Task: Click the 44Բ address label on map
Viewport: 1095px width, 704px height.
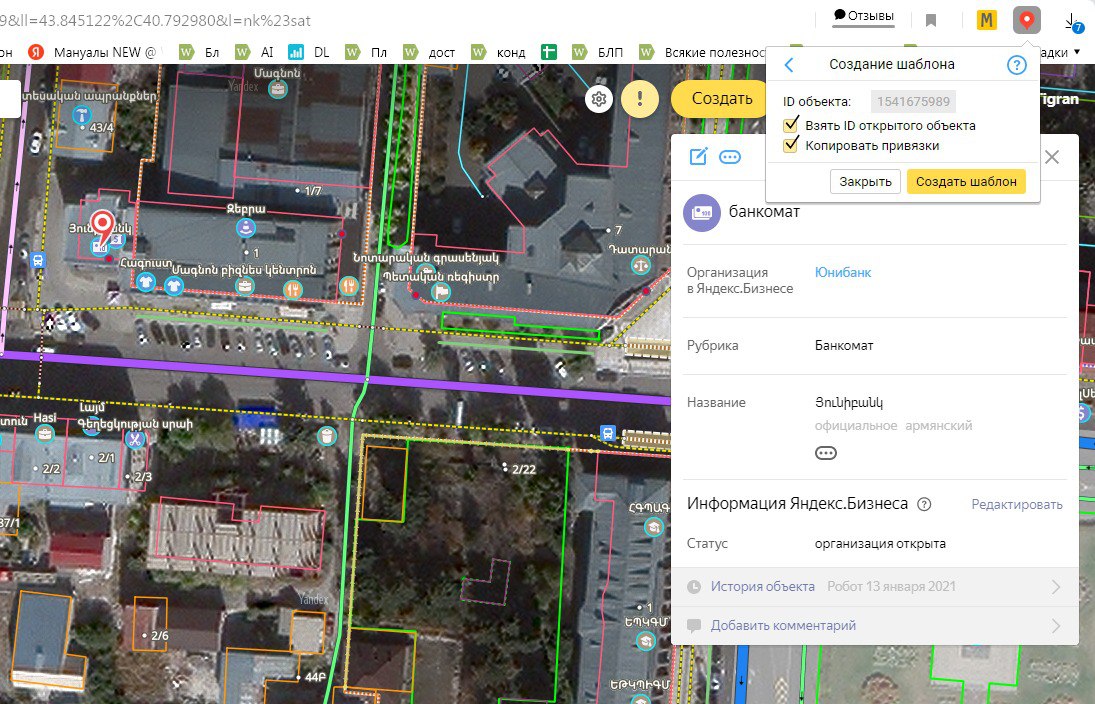Action: point(316,677)
